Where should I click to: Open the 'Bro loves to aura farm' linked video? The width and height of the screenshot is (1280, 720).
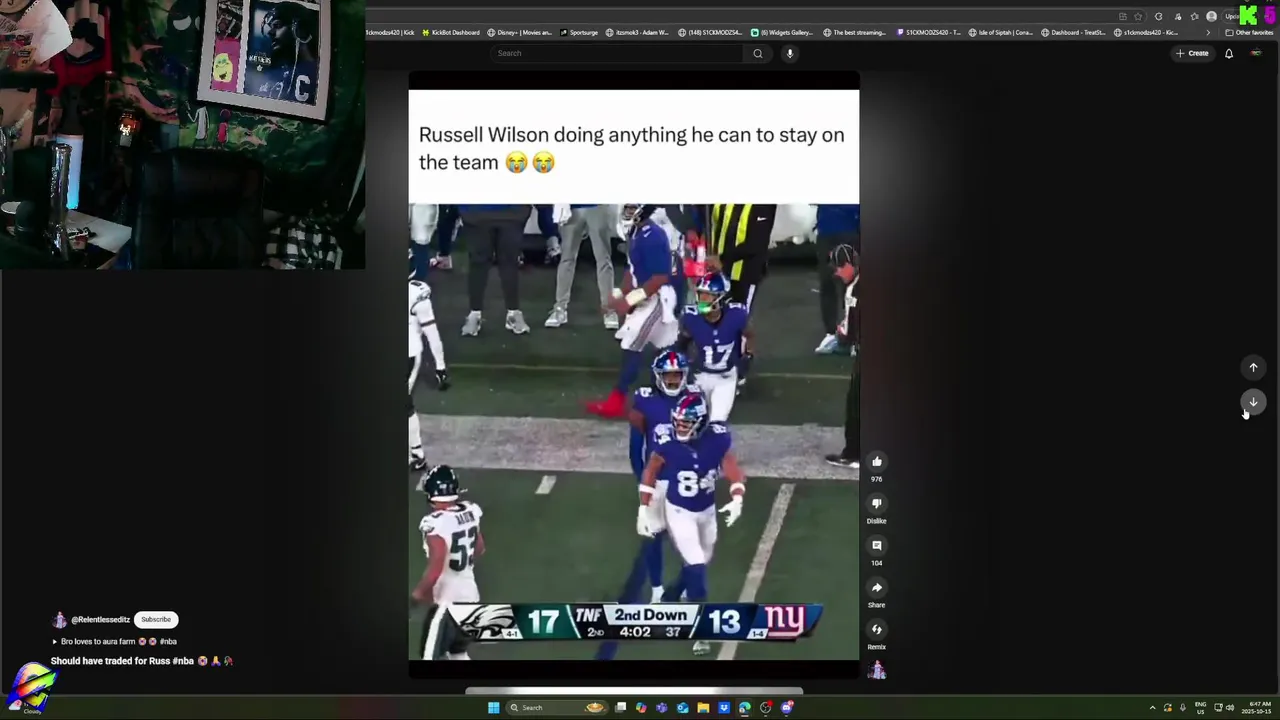pos(115,641)
